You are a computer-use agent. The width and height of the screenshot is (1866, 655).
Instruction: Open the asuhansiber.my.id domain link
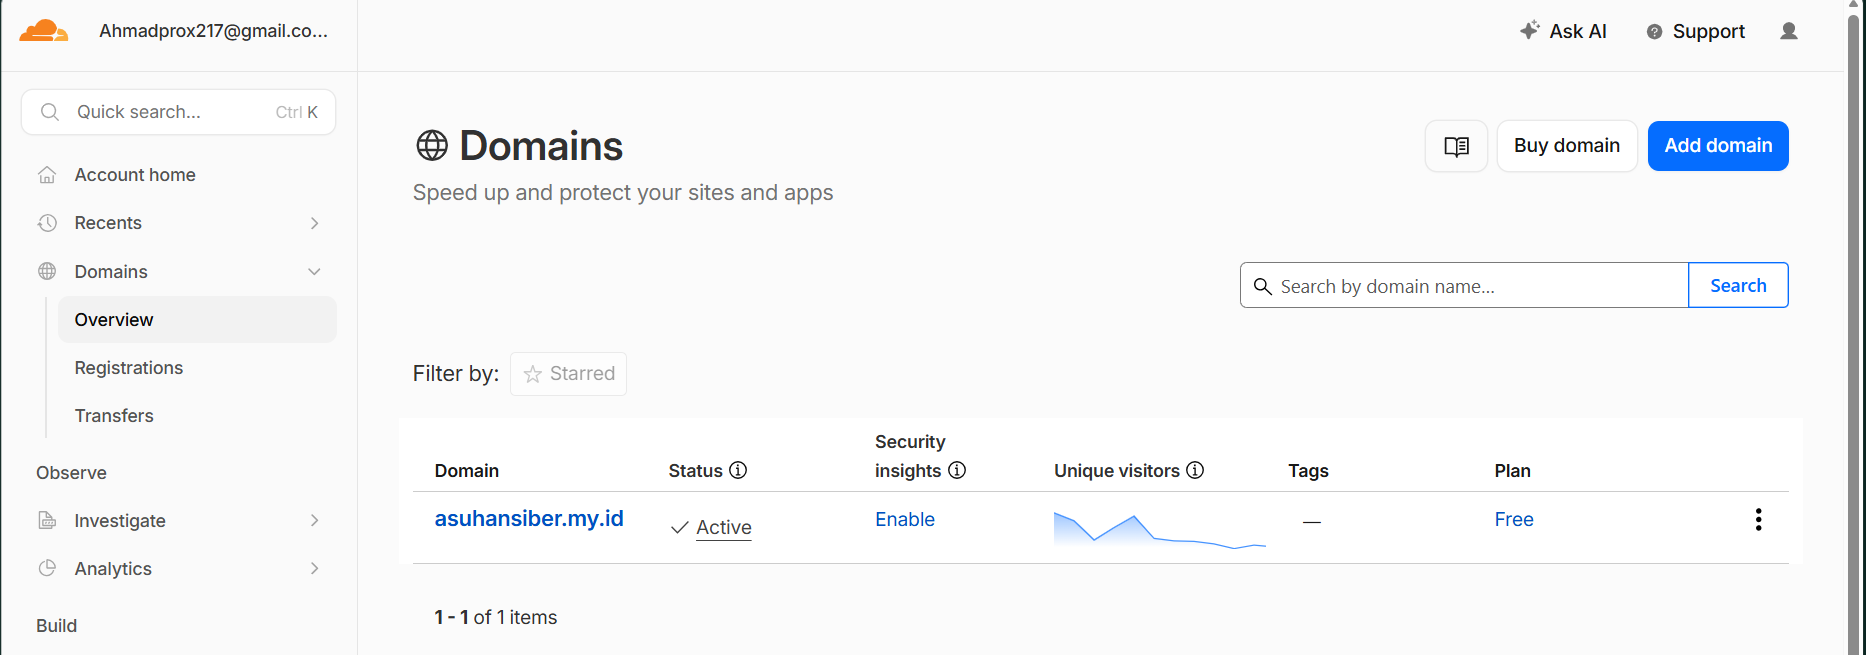click(529, 518)
